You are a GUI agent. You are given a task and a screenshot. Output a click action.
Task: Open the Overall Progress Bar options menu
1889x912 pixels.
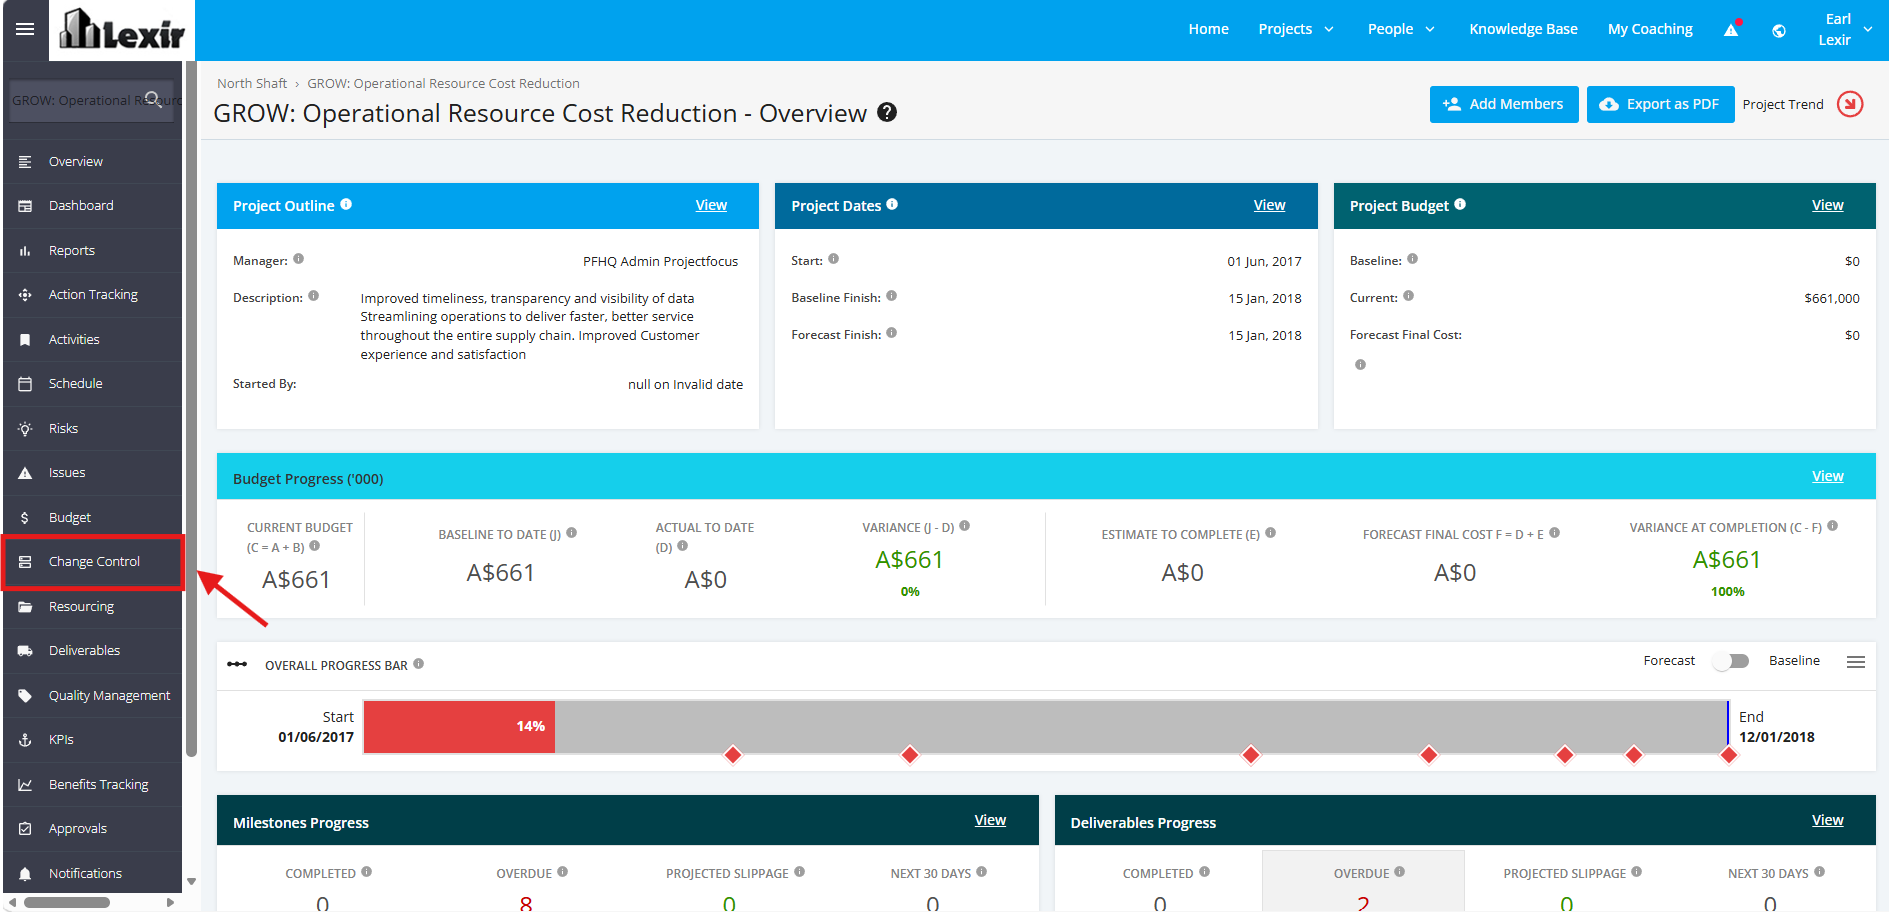1856,662
